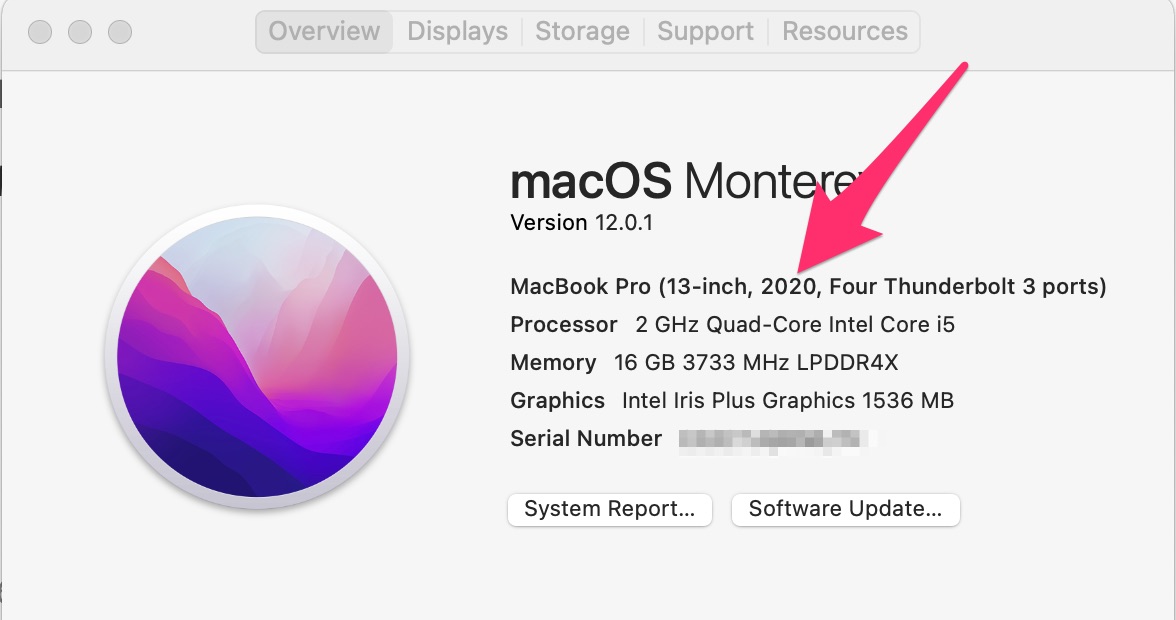1176x620 pixels.
Task: Close the About This Mac window
Action: point(40,32)
